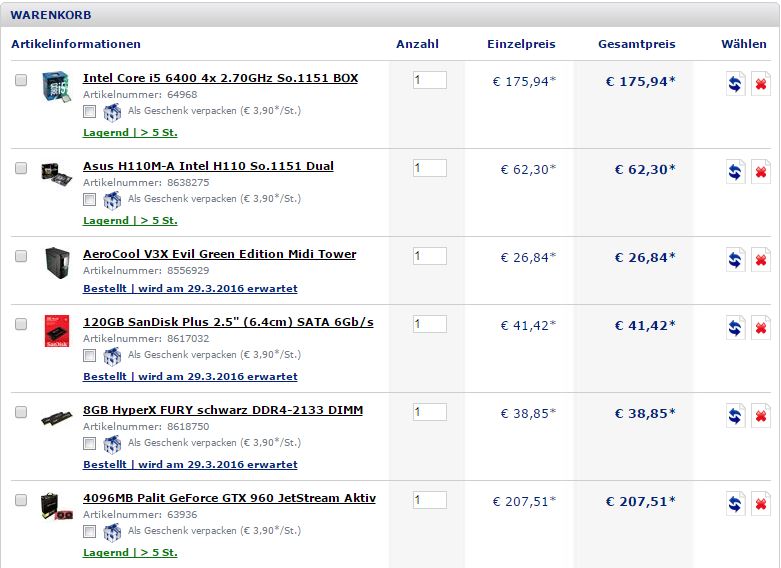Click Lagernd status under Palit GeForce
This screenshot has height=568, width=781.
[x=130, y=553]
